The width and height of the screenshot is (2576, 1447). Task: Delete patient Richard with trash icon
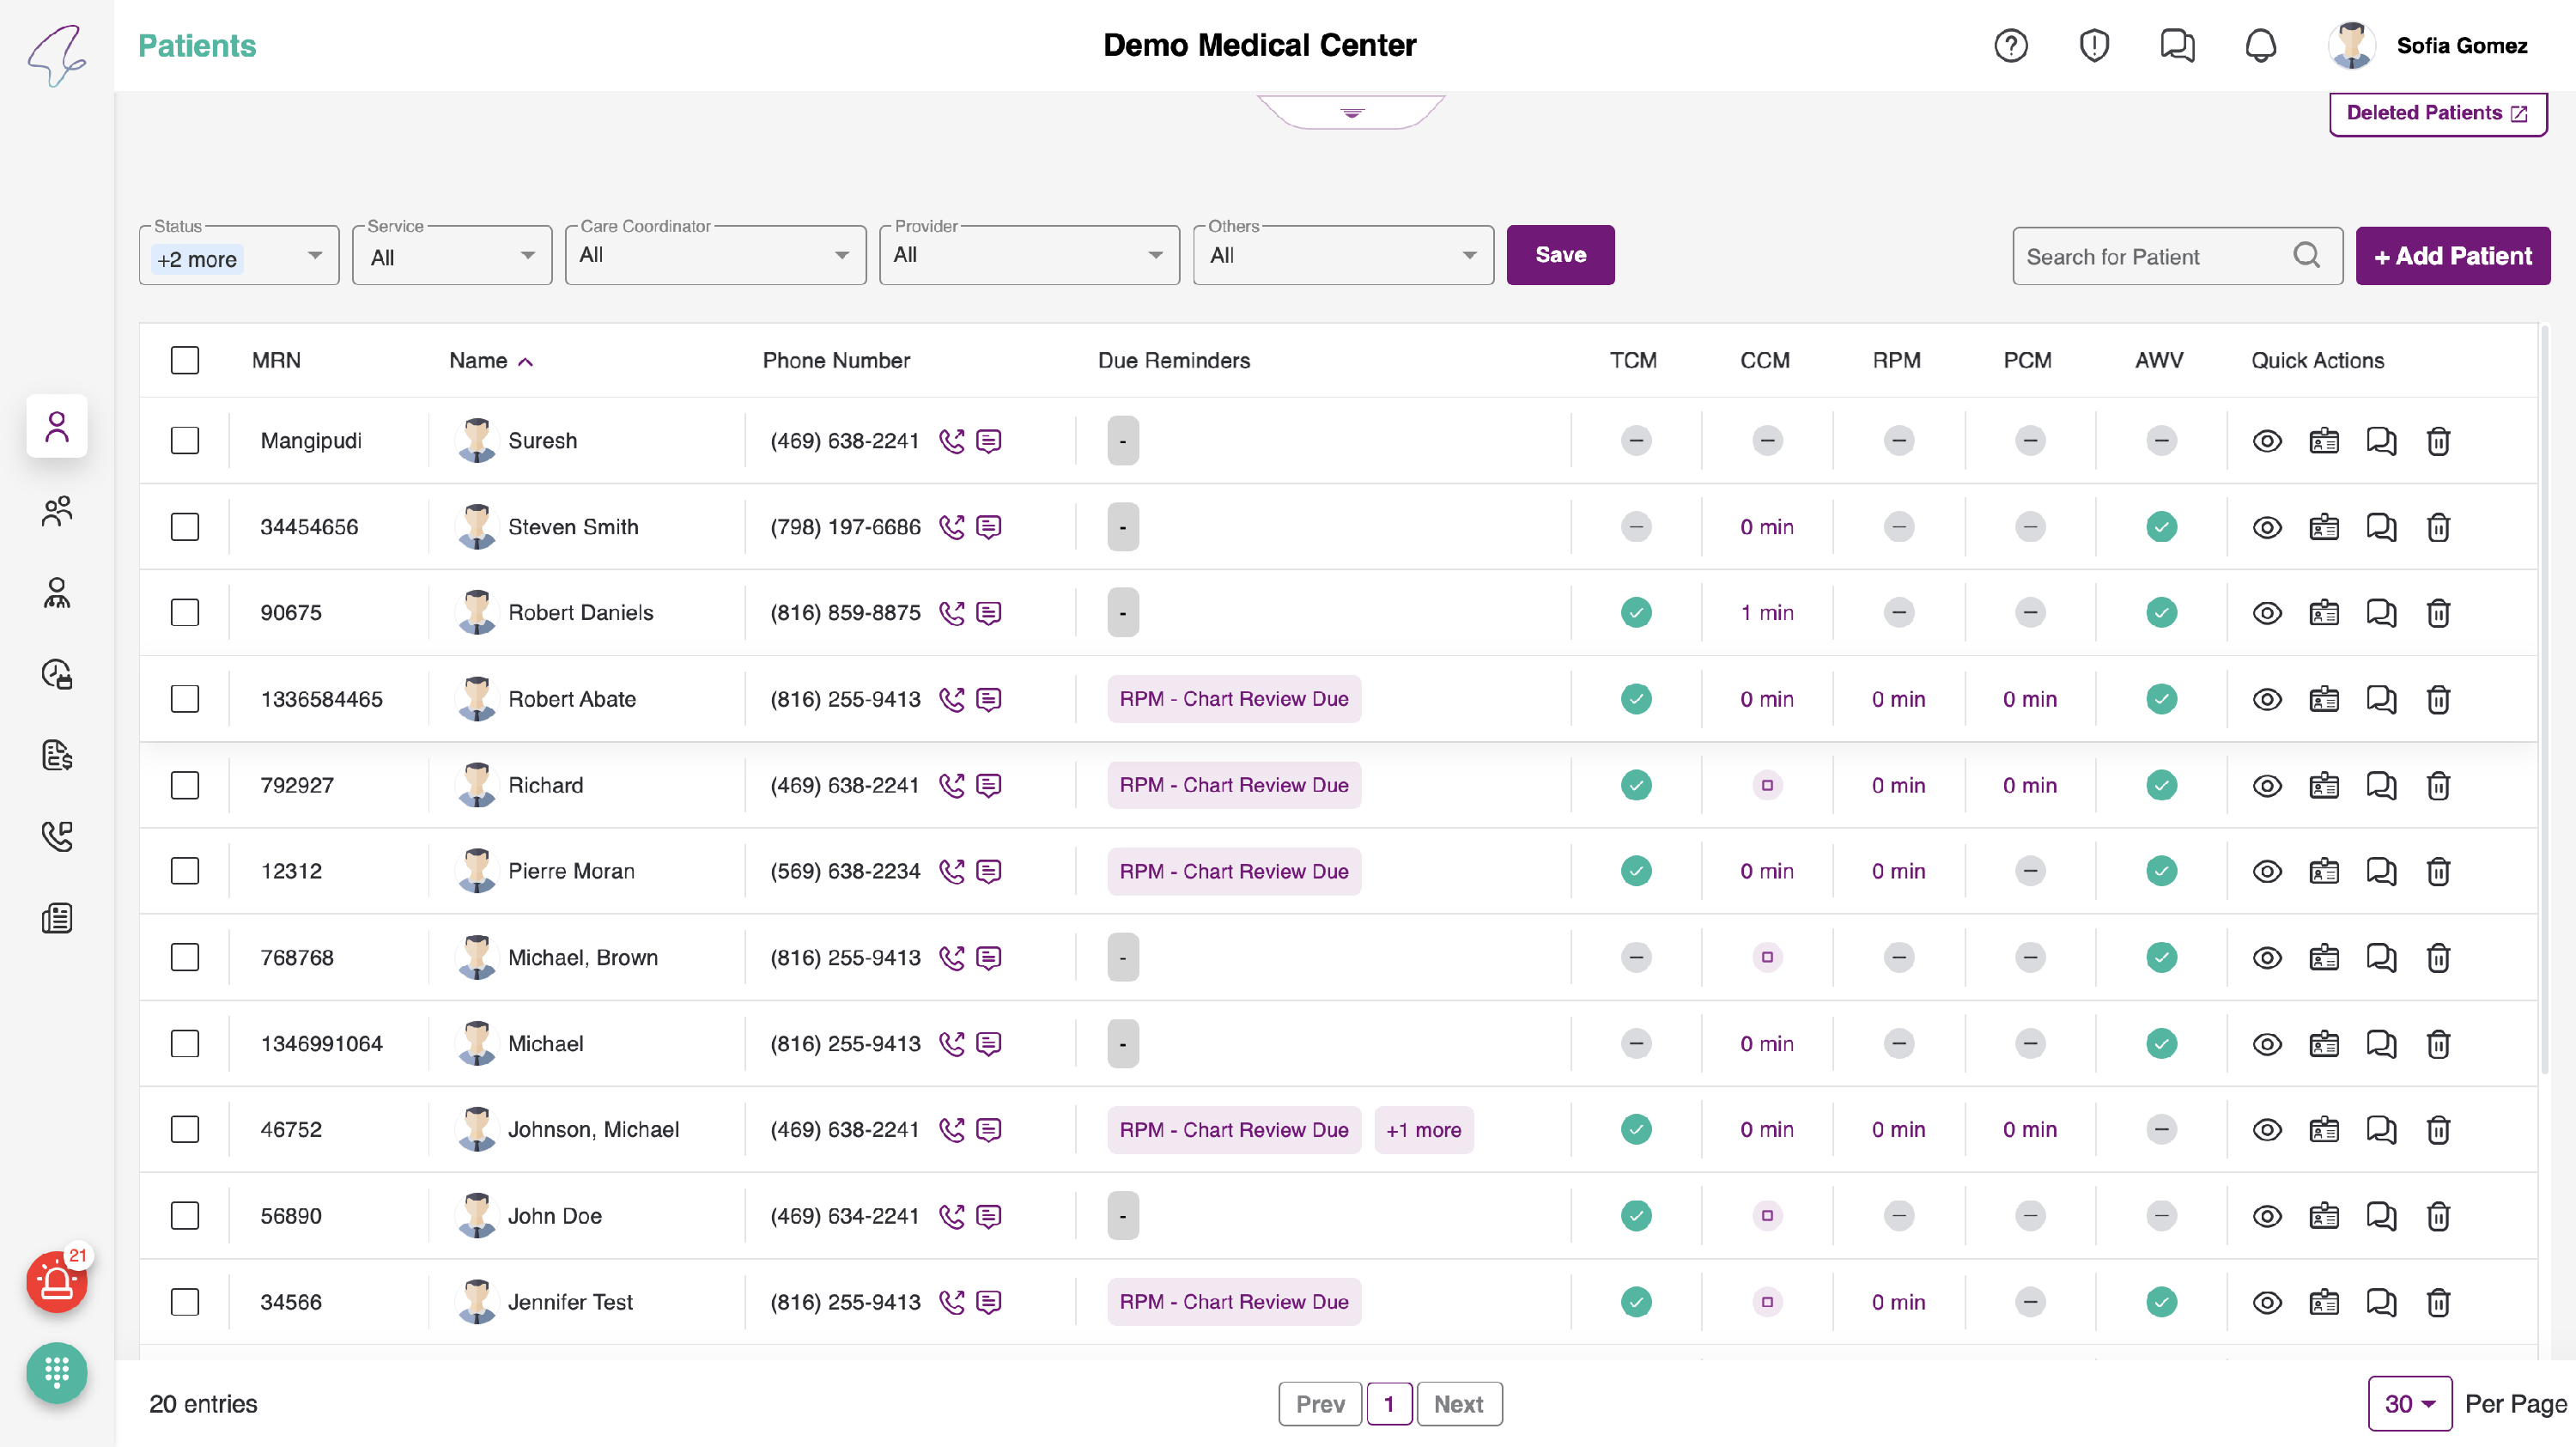[x=2438, y=786]
